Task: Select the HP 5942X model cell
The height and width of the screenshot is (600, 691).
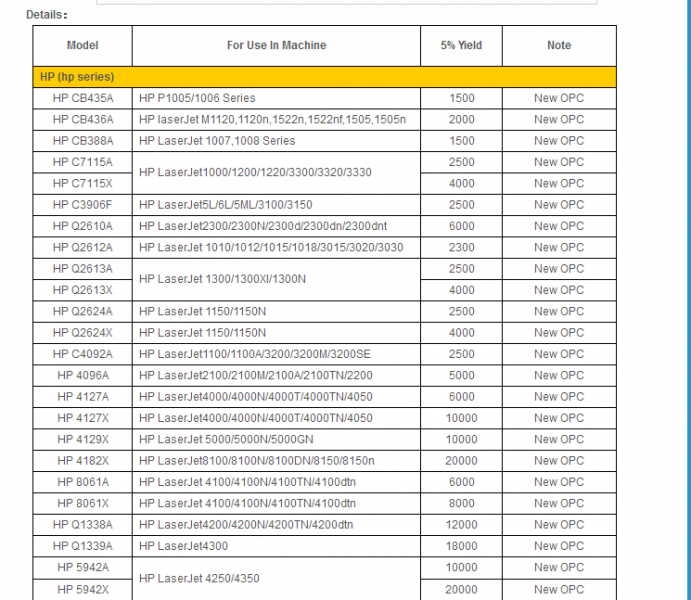Action: pos(83,589)
